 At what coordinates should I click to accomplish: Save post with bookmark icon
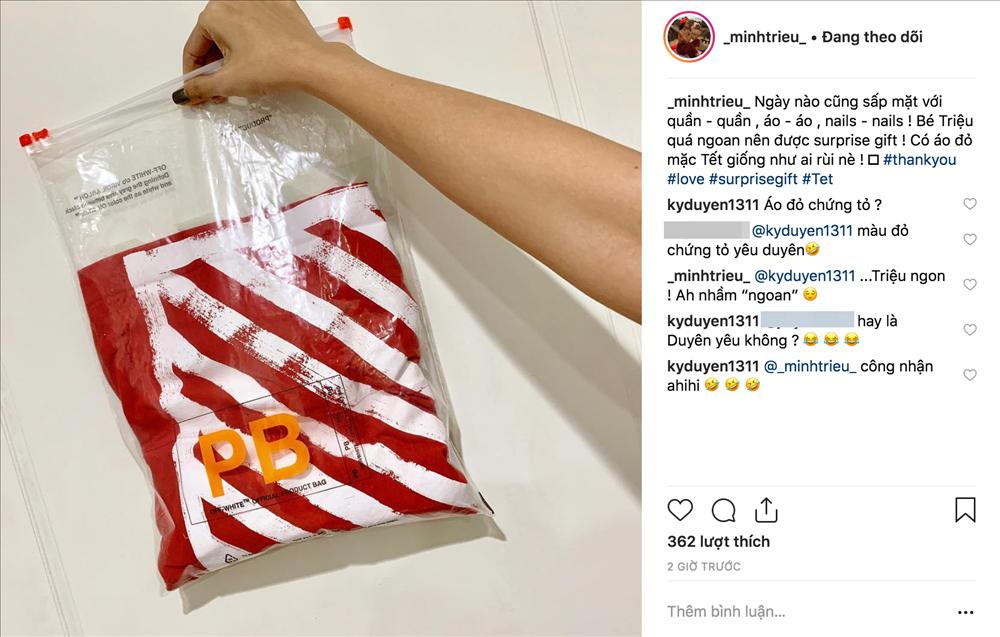pyautogui.click(x=965, y=509)
